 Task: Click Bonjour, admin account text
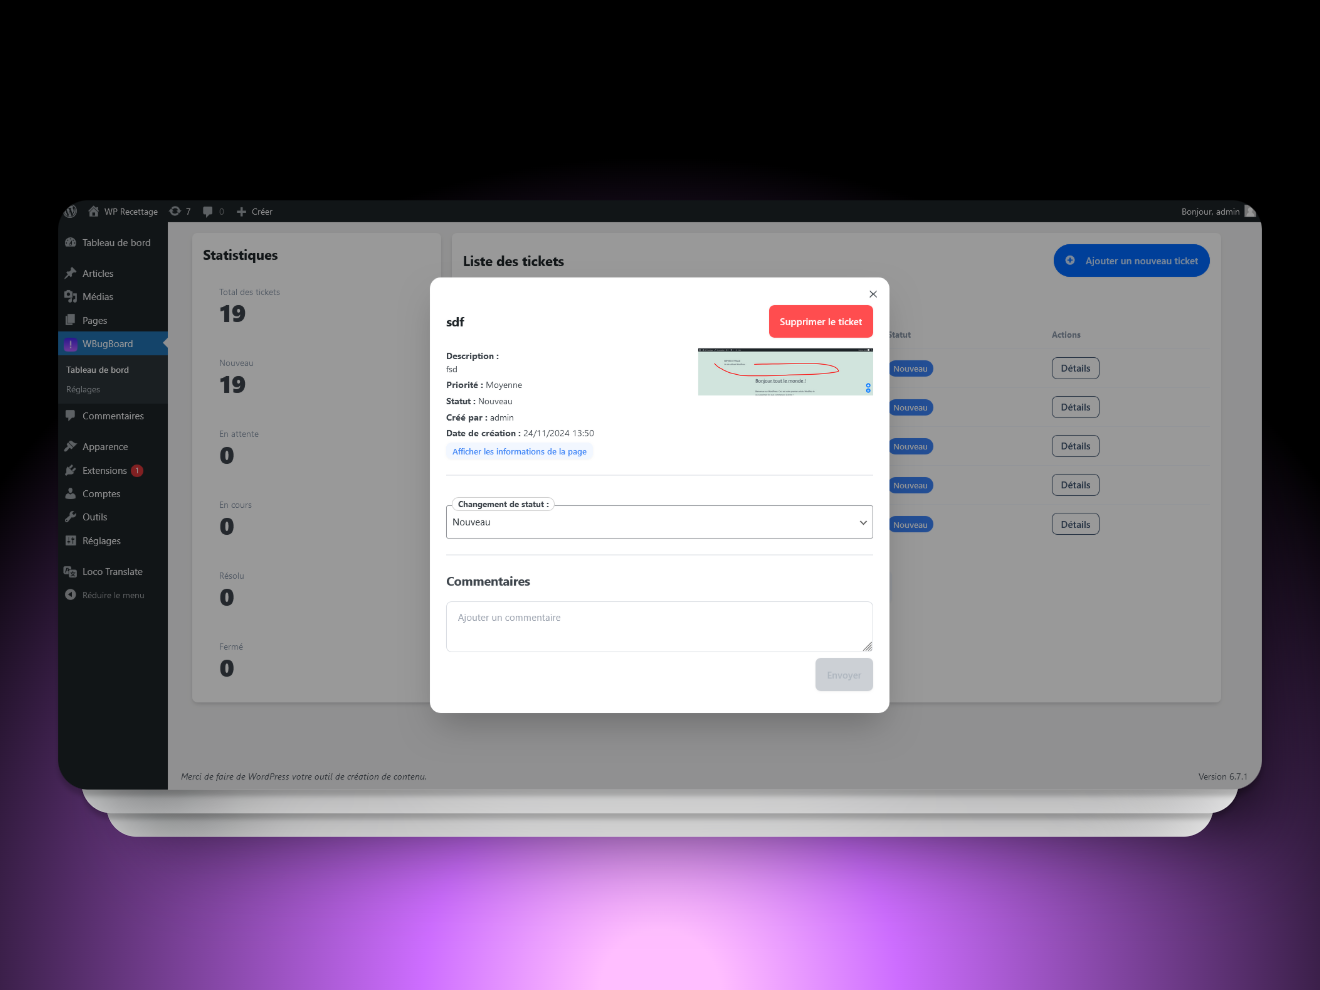tap(1210, 212)
